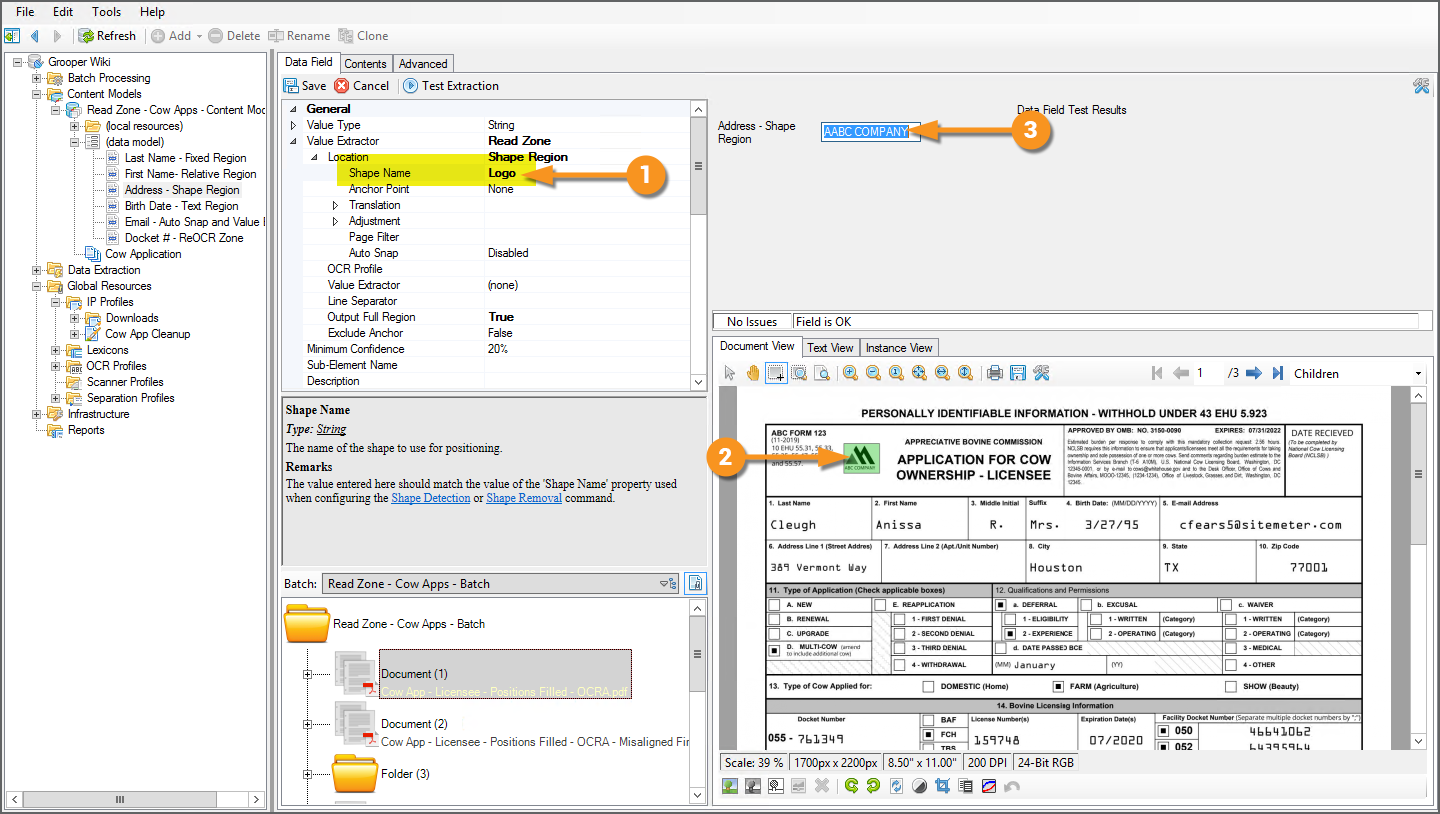This screenshot has height=814, width=1440.
Task: Click the save image disk icon in viewer
Action: coord(1018,373)
